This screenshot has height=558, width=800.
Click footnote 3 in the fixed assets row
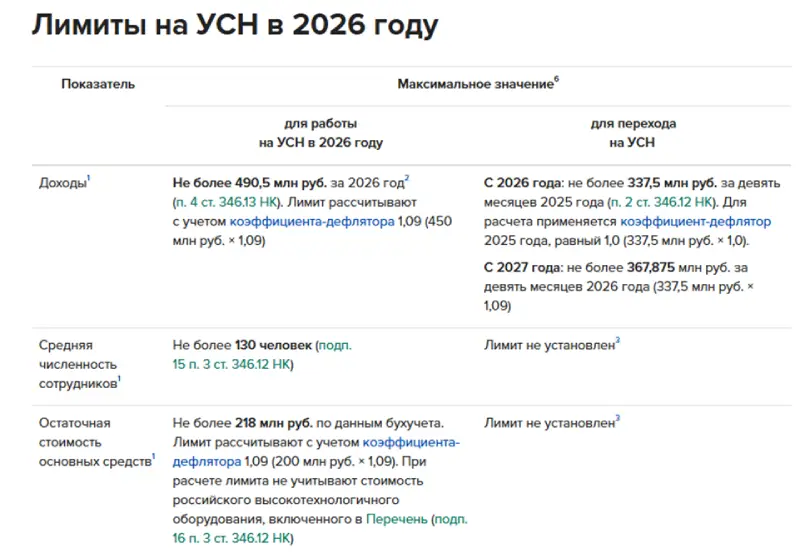[618, 418]
